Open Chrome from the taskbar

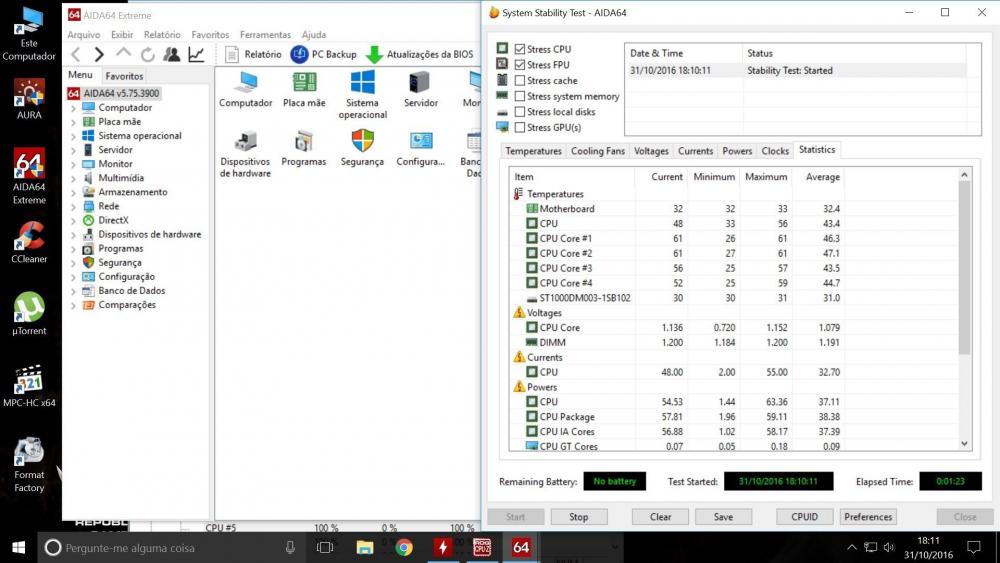pos(404,547)
